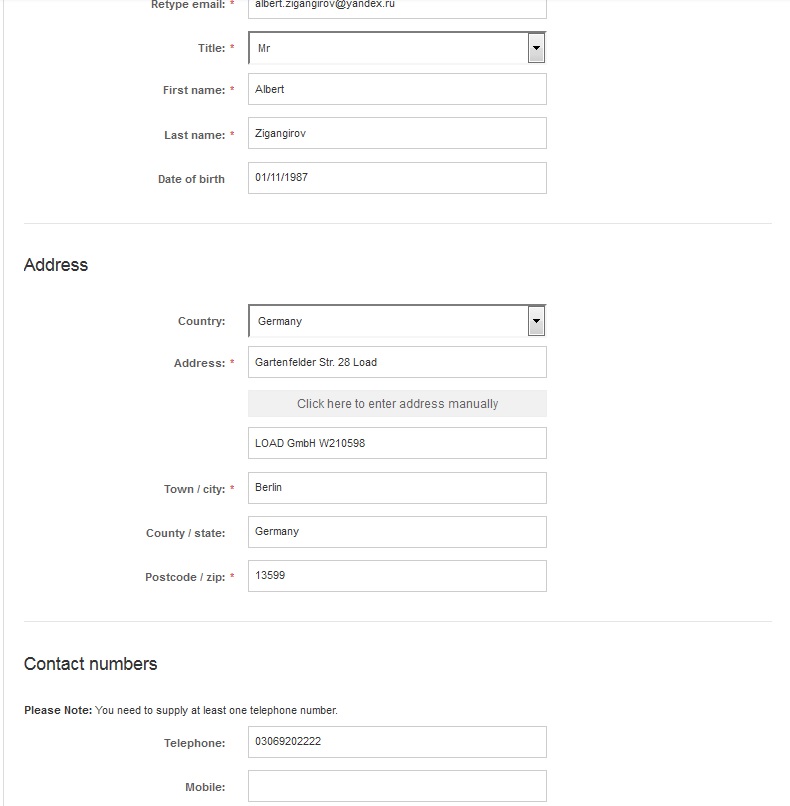Screen dimensions: 790x806
Task: Click the Postcode / zip label text
Action: 185,577
